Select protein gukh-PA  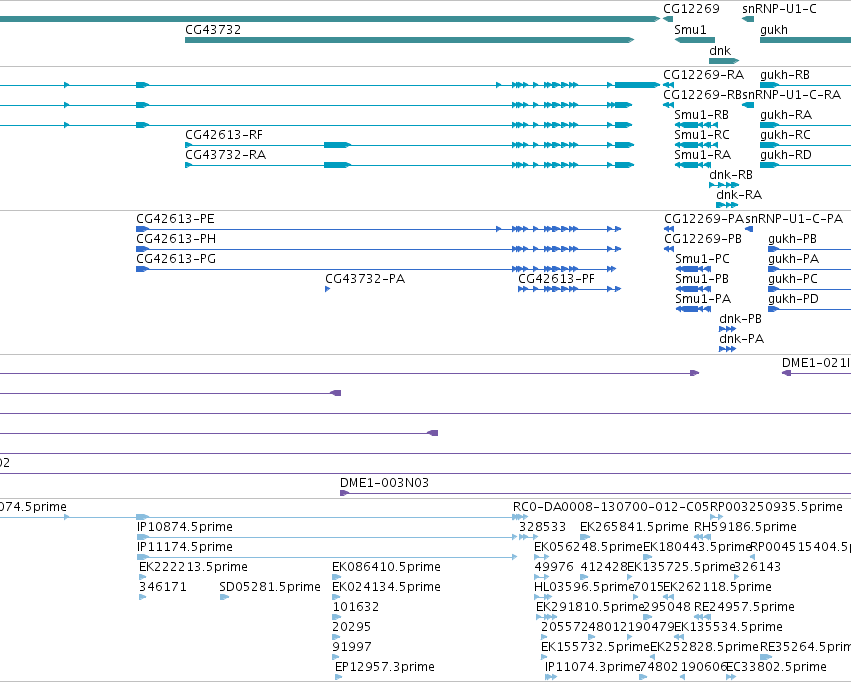[x=793, y=259]
